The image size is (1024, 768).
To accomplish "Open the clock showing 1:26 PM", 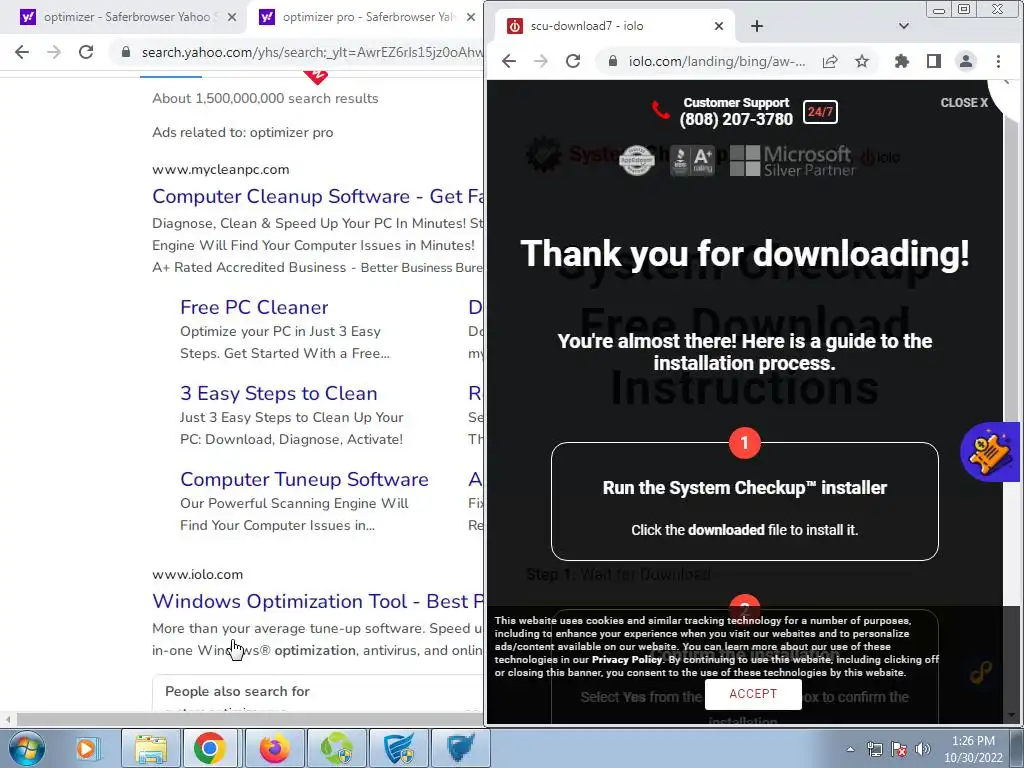I will (973, 749).
